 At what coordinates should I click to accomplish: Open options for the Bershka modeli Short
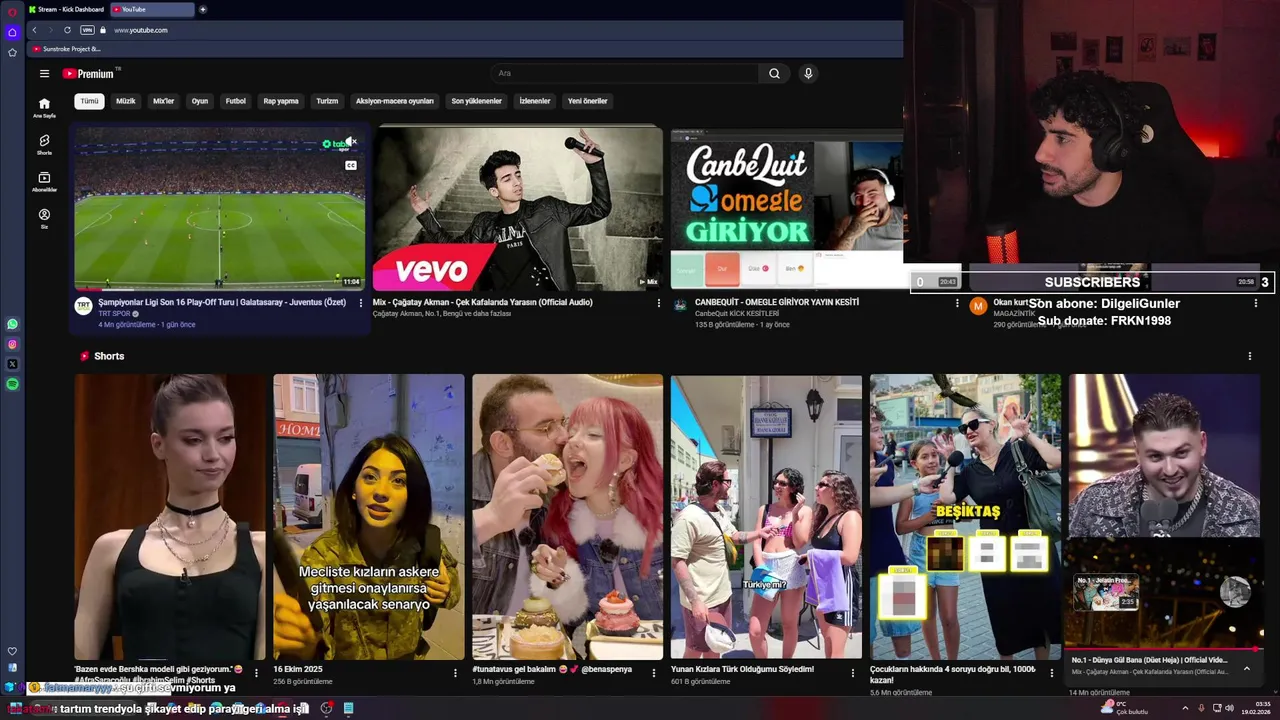click(256, 673)
